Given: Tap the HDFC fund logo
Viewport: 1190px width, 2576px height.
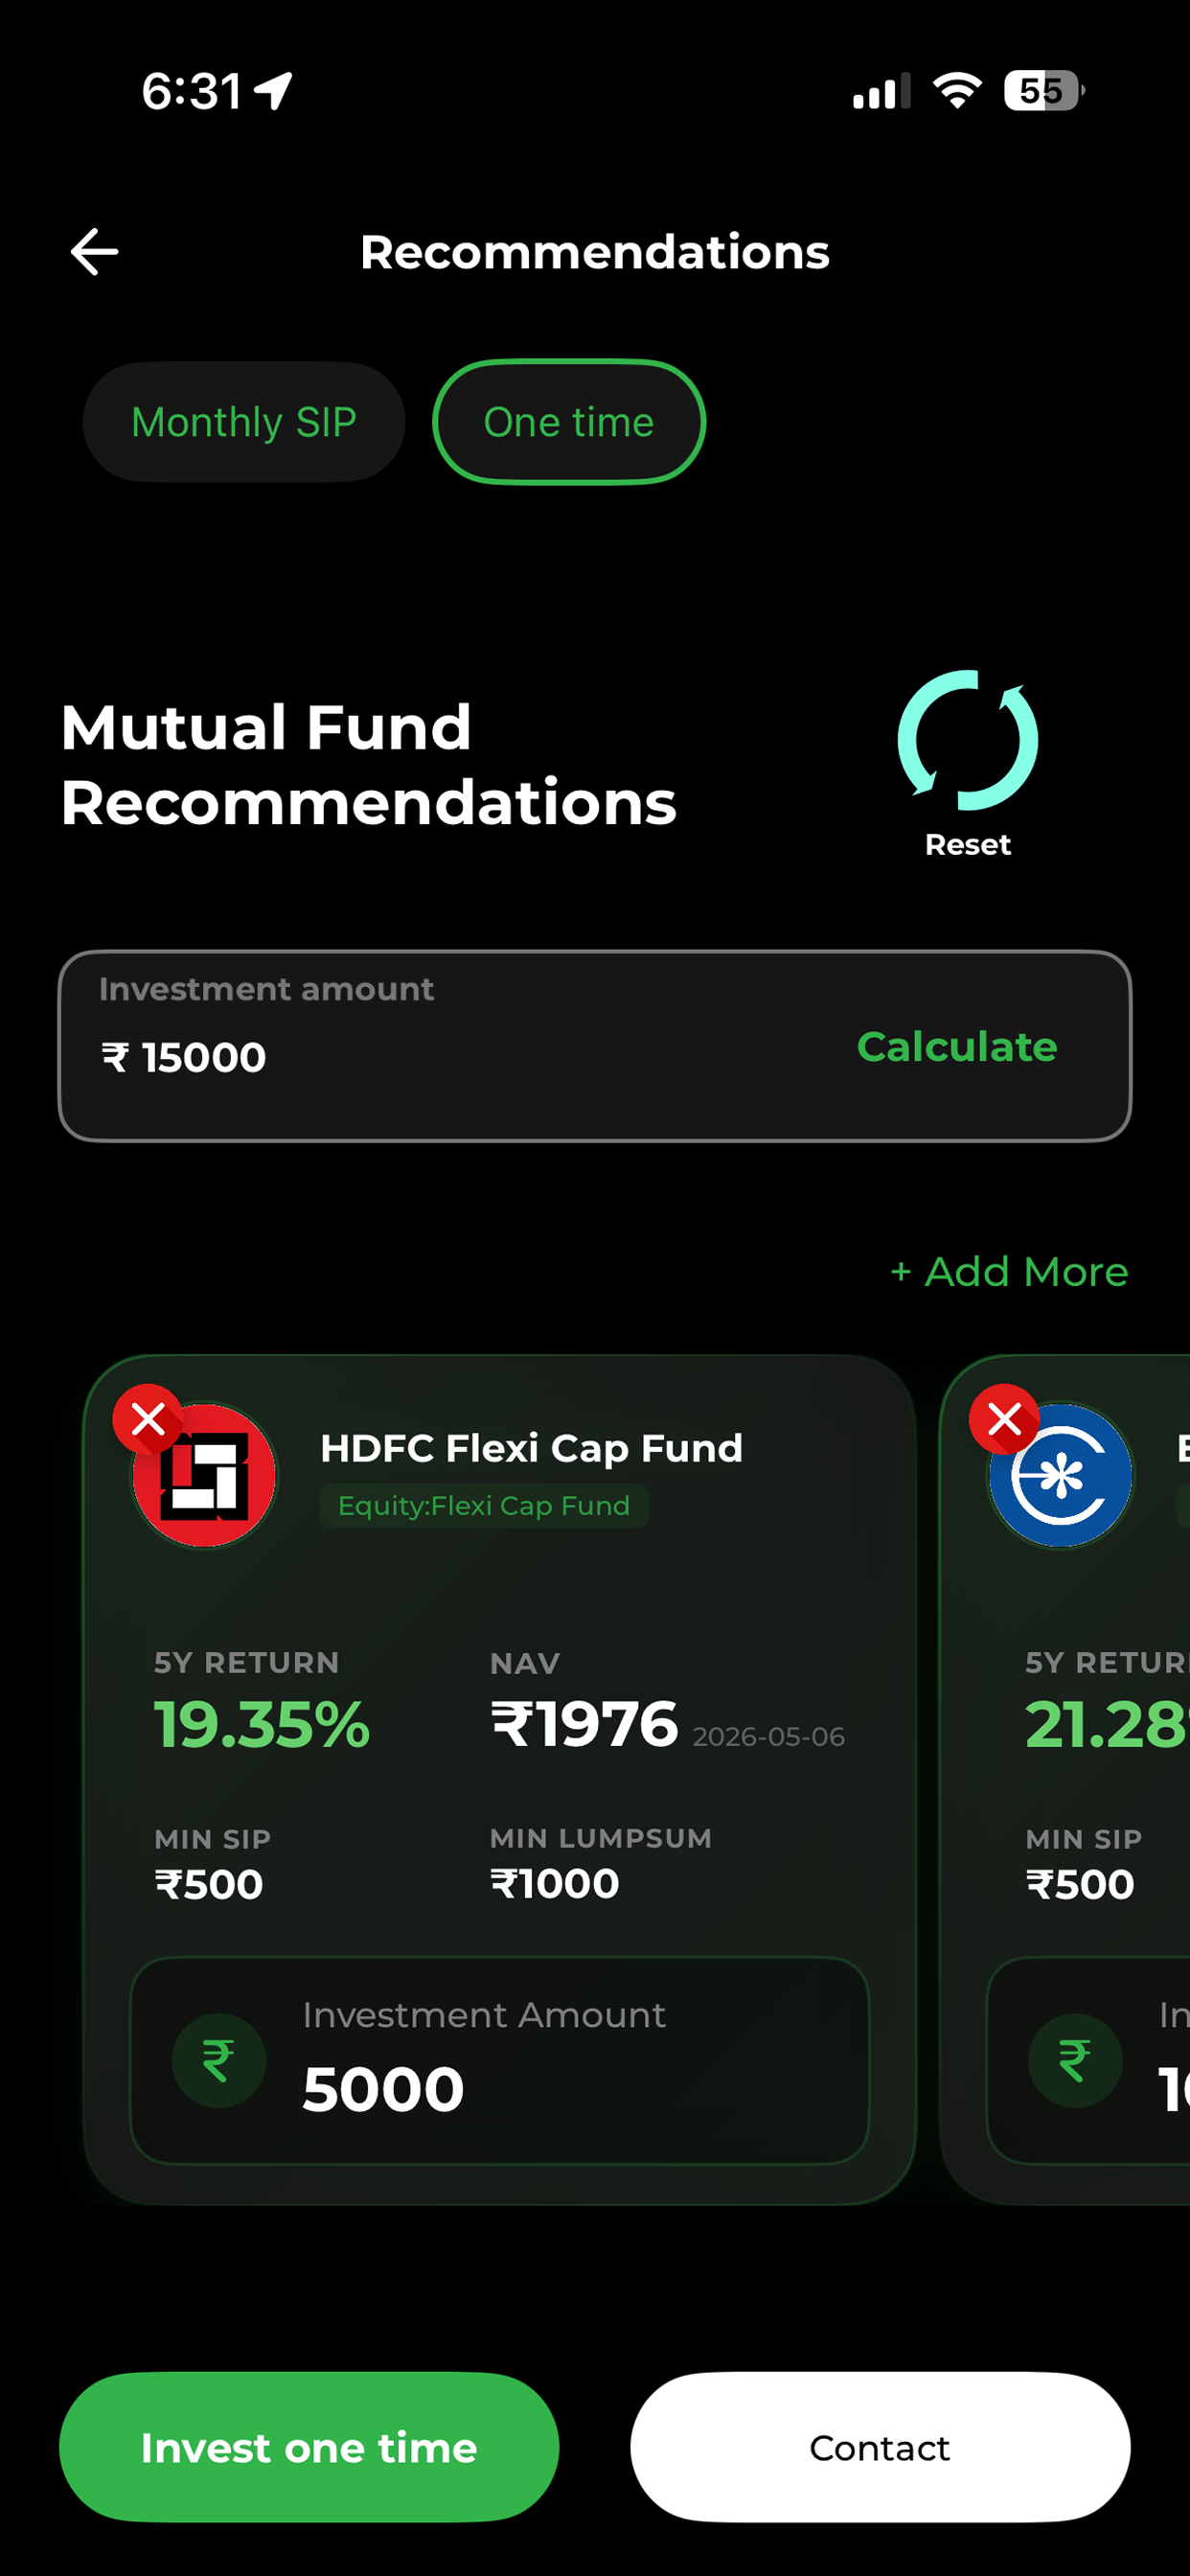Looking at the screenshot, I should pyautogui.click(x=205, y=1475).
